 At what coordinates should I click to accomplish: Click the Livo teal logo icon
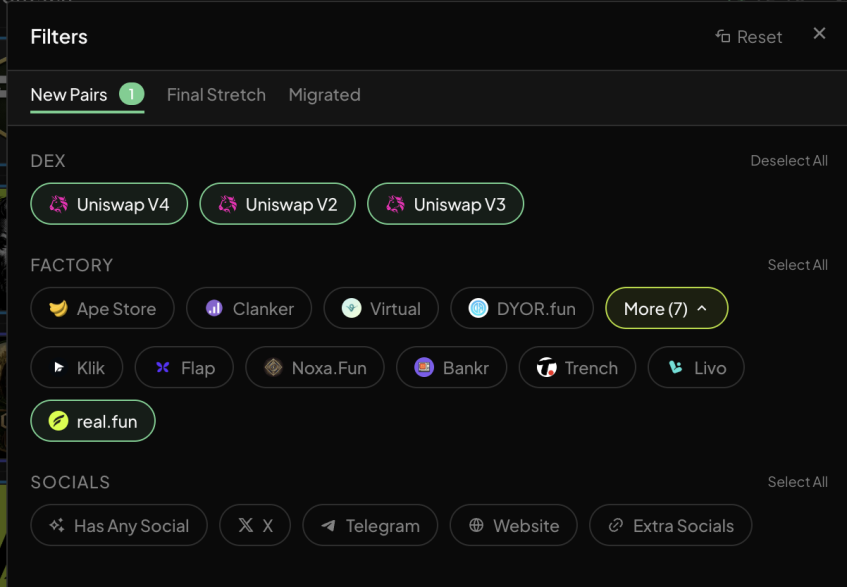coord(675,367)
